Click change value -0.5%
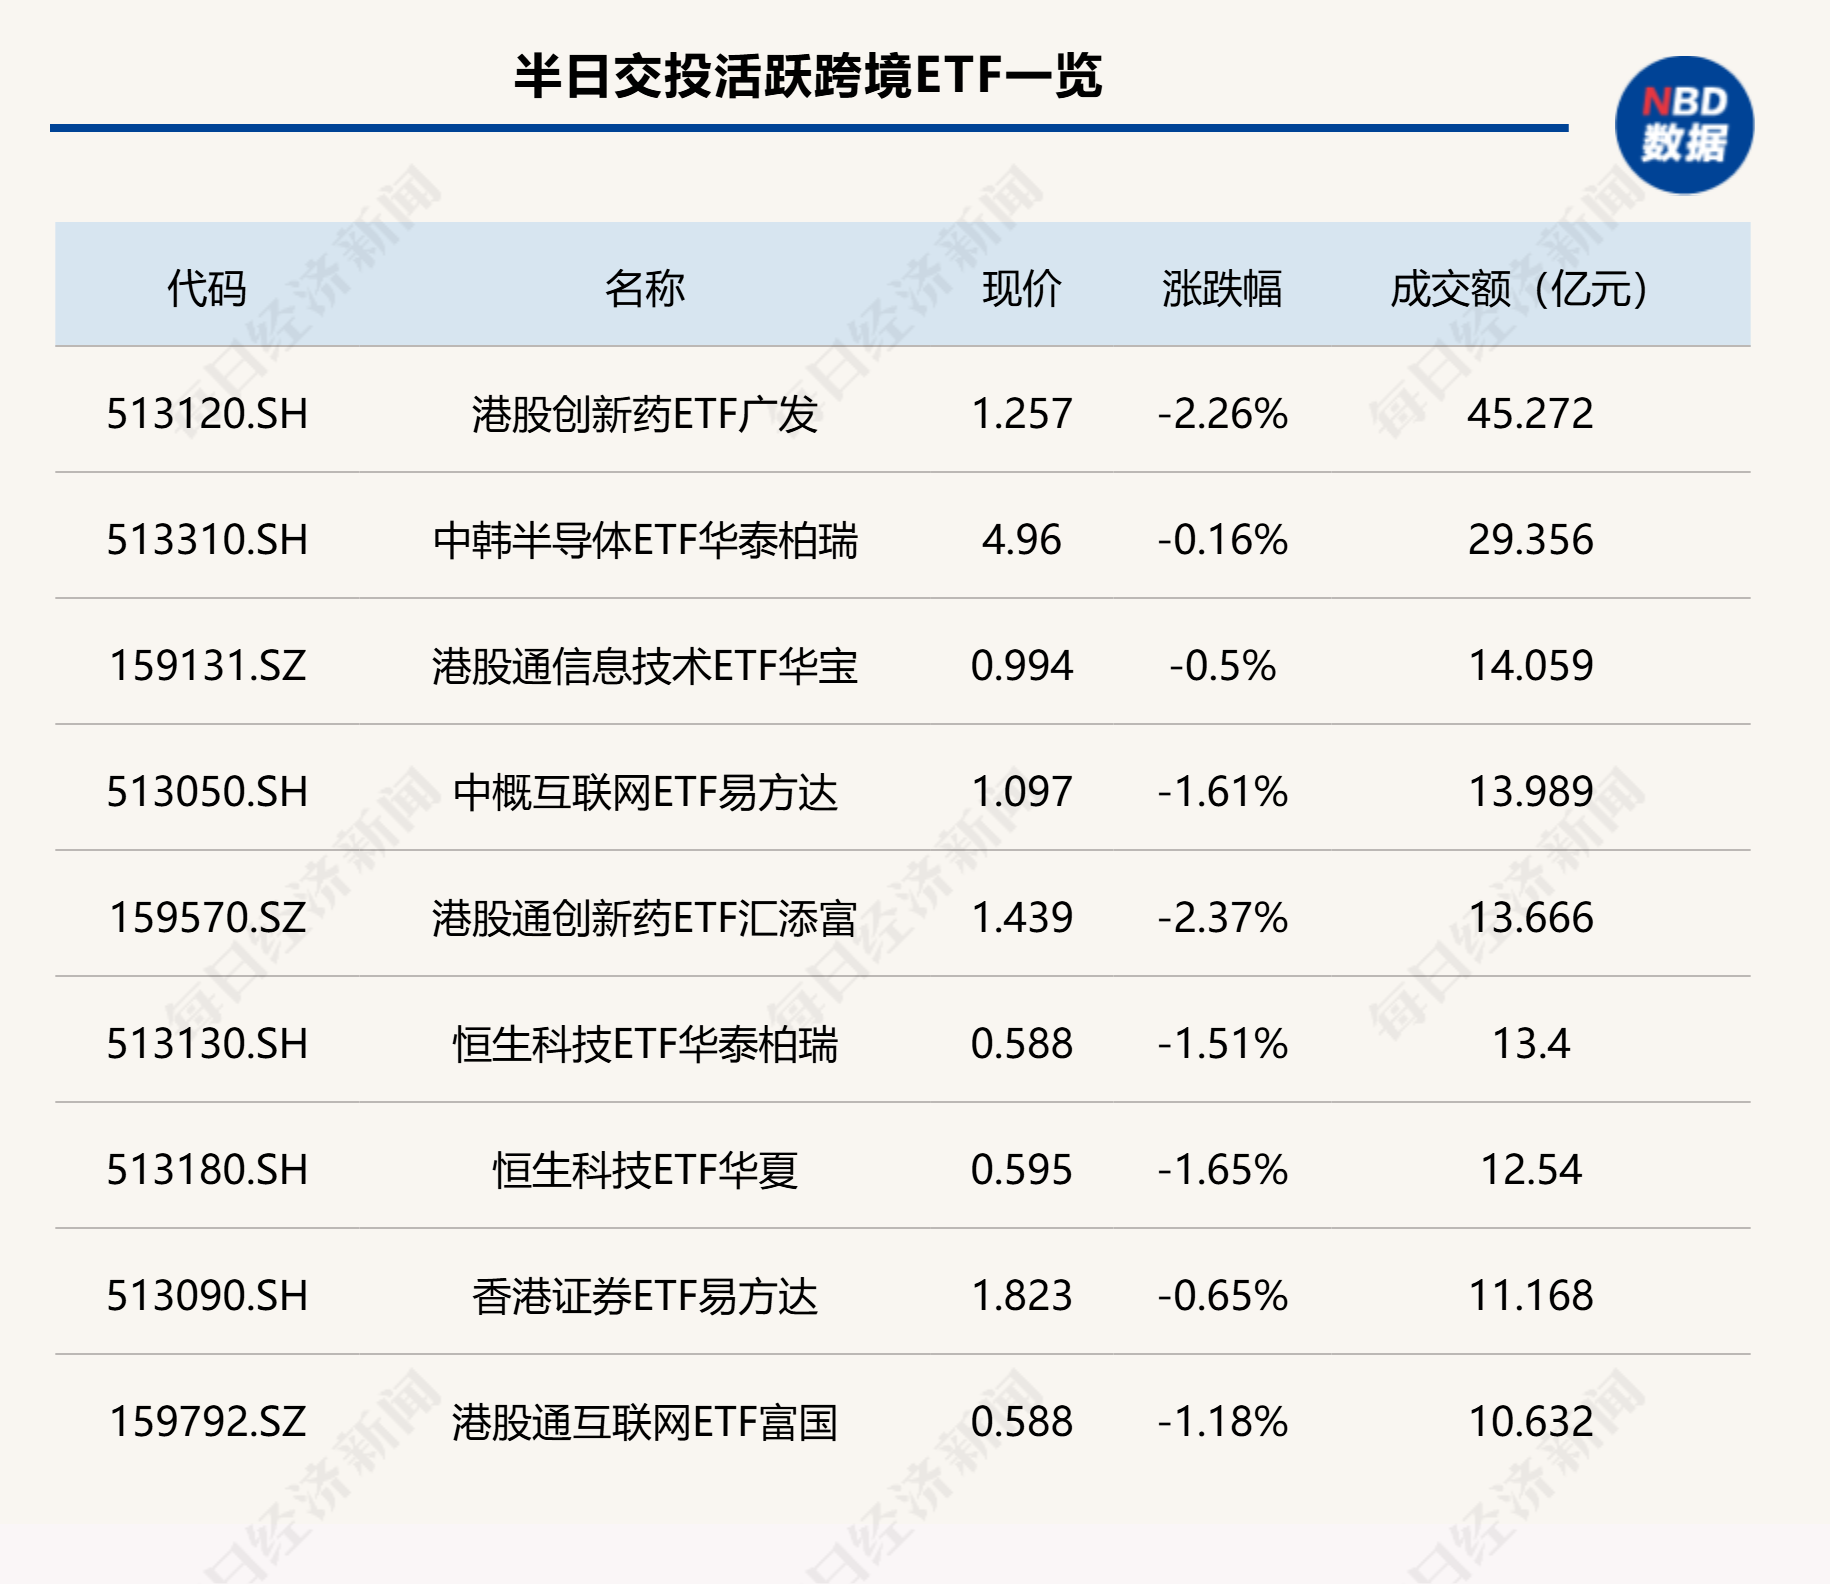Screen dimensions: 1830x1584 1222,666
